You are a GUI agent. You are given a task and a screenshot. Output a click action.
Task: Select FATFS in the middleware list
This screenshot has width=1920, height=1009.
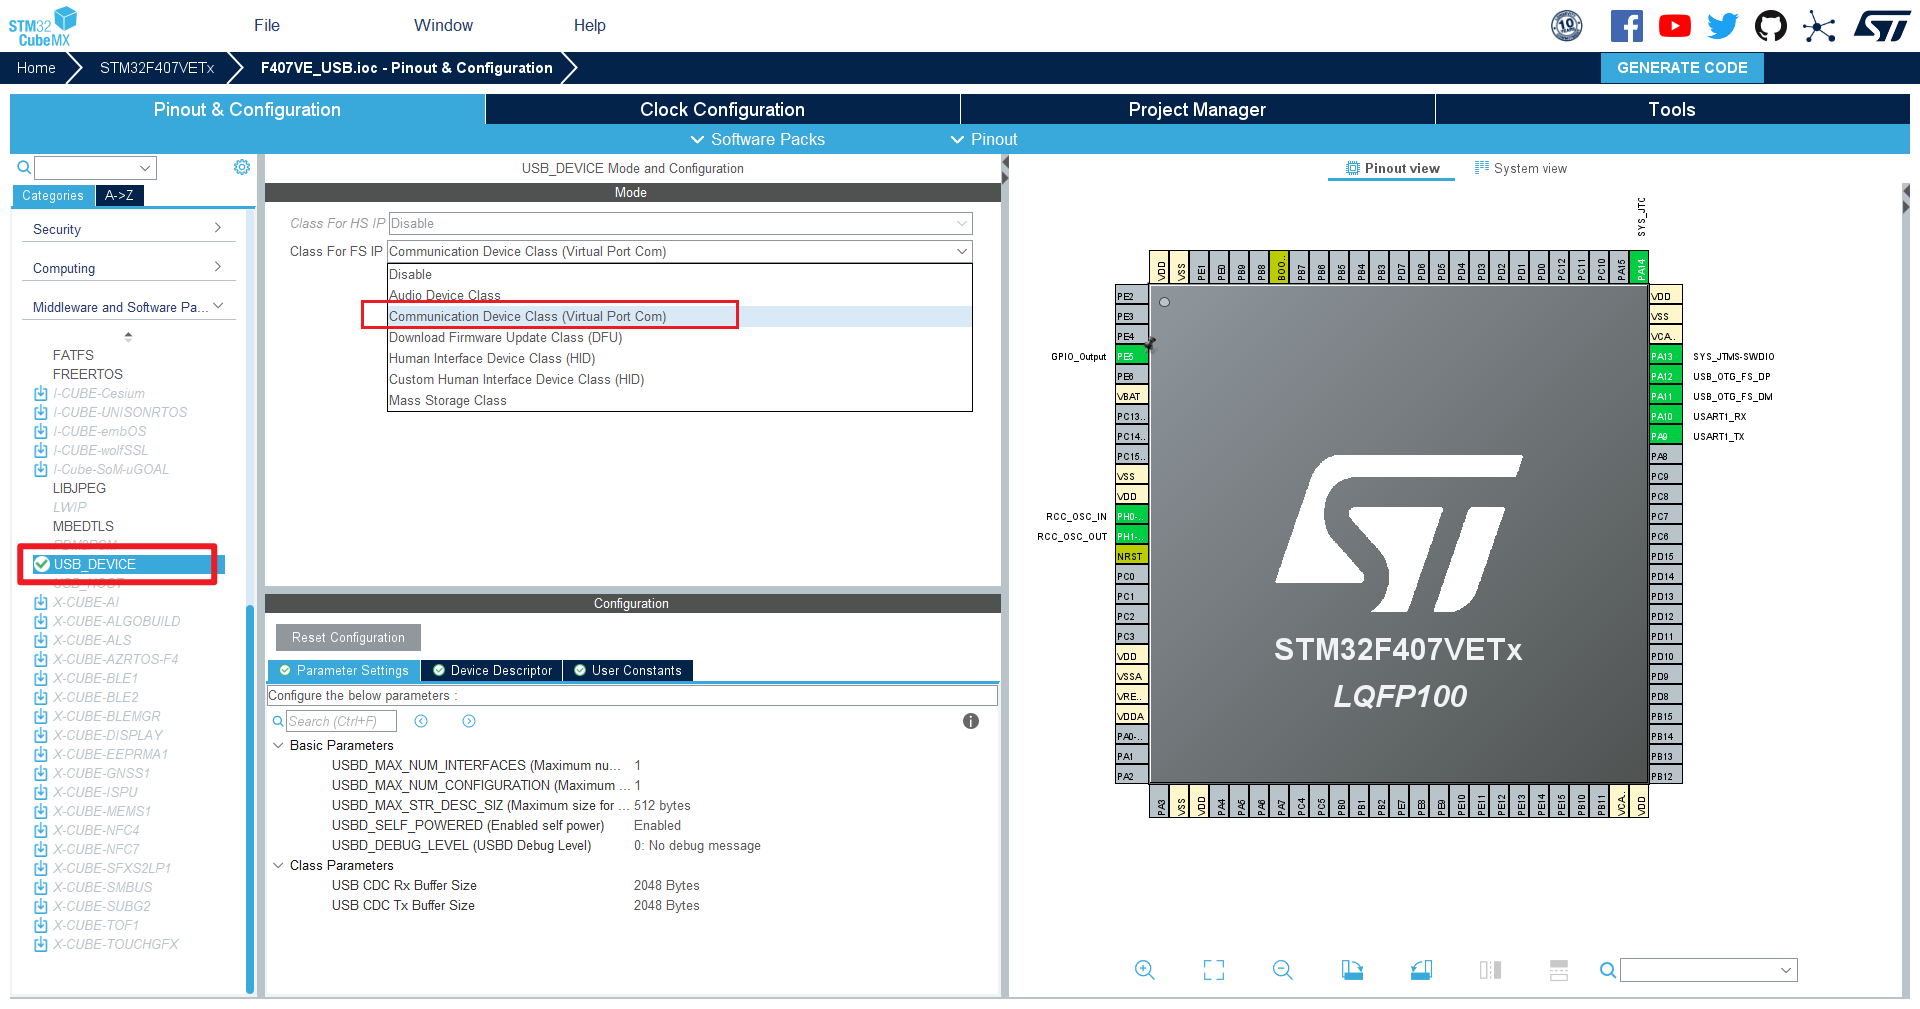tap(73, 355)
